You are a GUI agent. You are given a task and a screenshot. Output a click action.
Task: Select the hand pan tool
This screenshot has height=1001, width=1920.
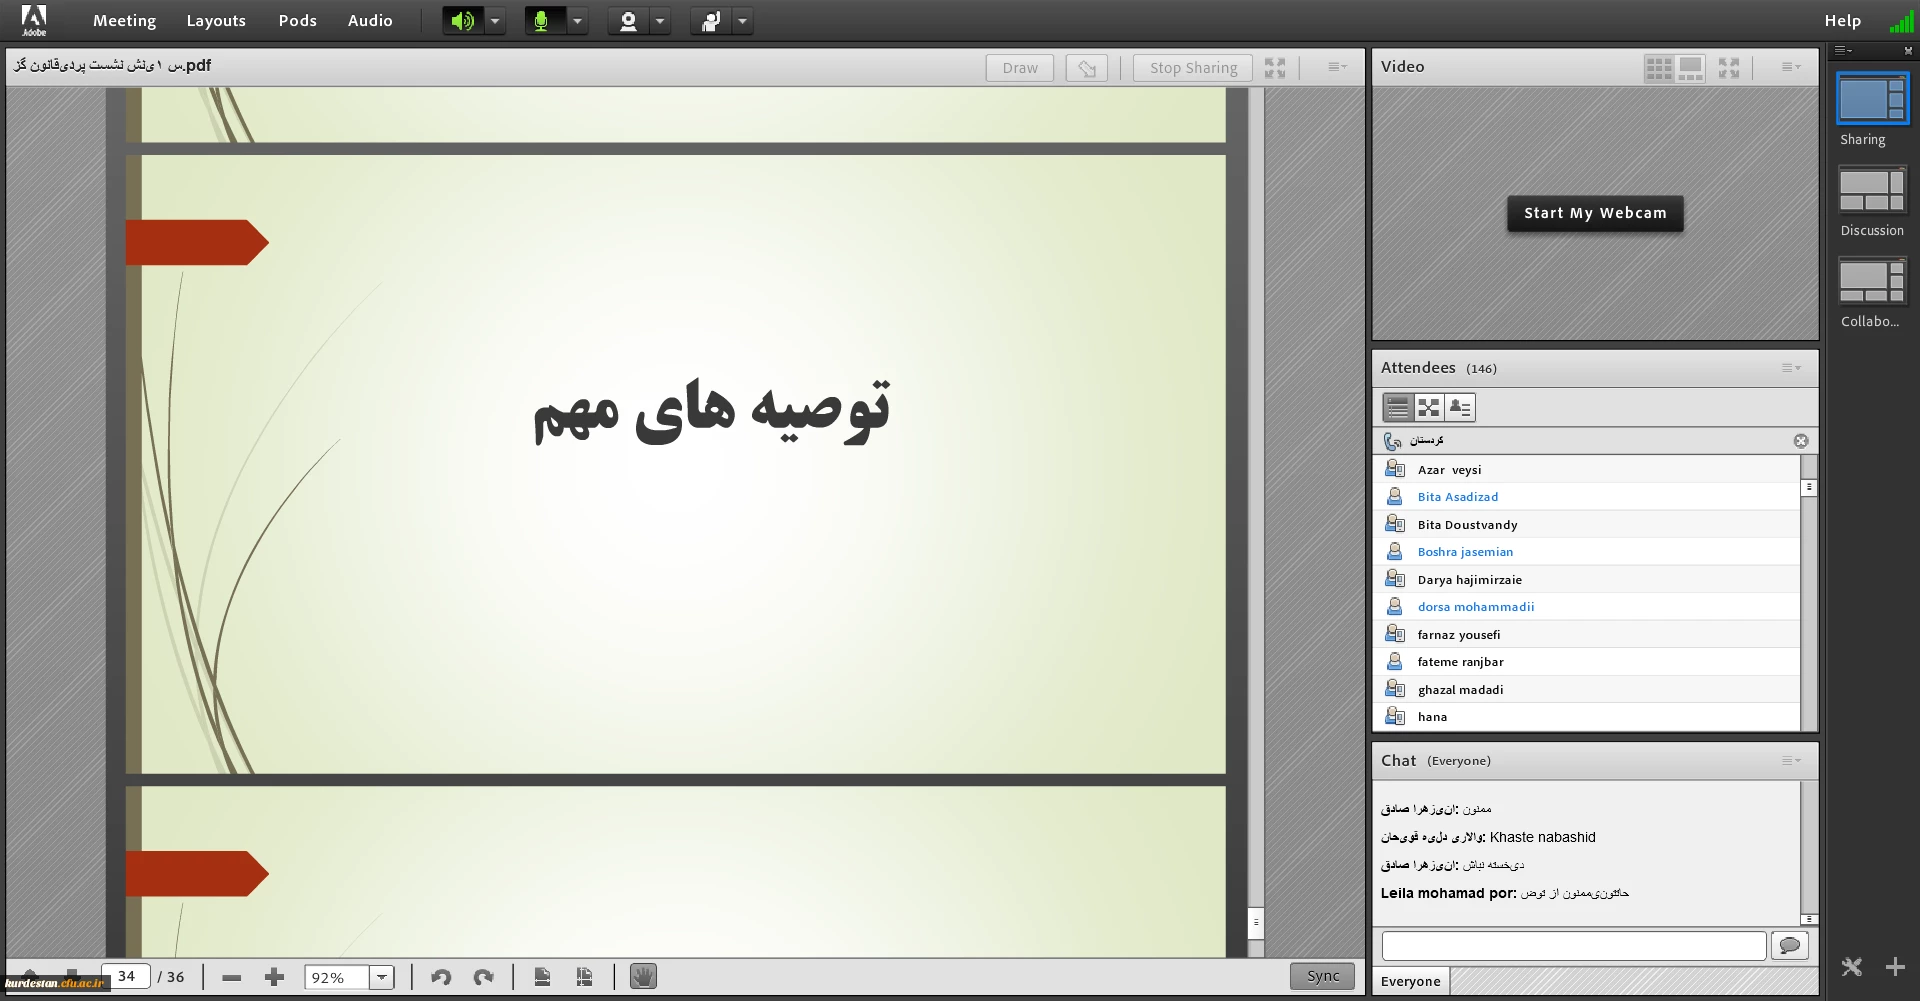tap(643, 977)
